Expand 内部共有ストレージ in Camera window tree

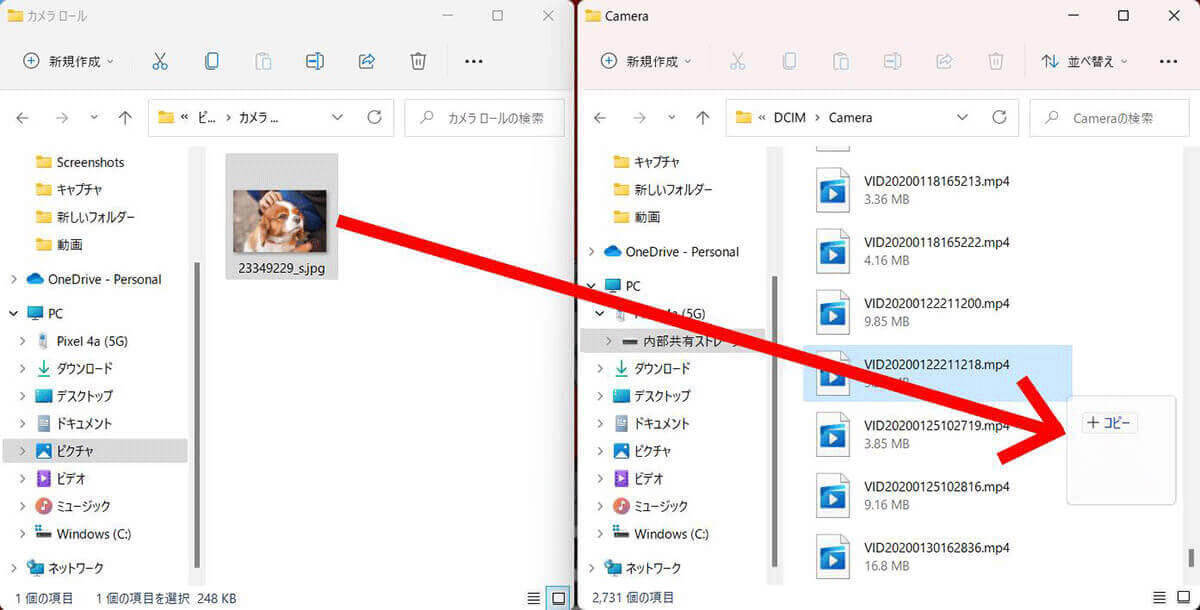click(x=609, y=341)
